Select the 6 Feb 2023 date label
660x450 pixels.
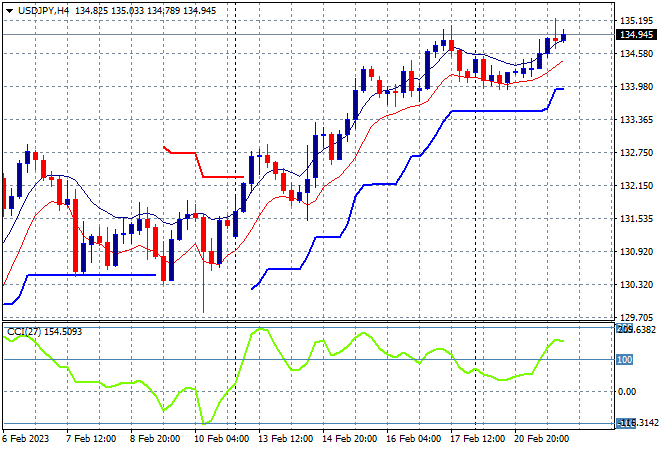coord(26,439)
